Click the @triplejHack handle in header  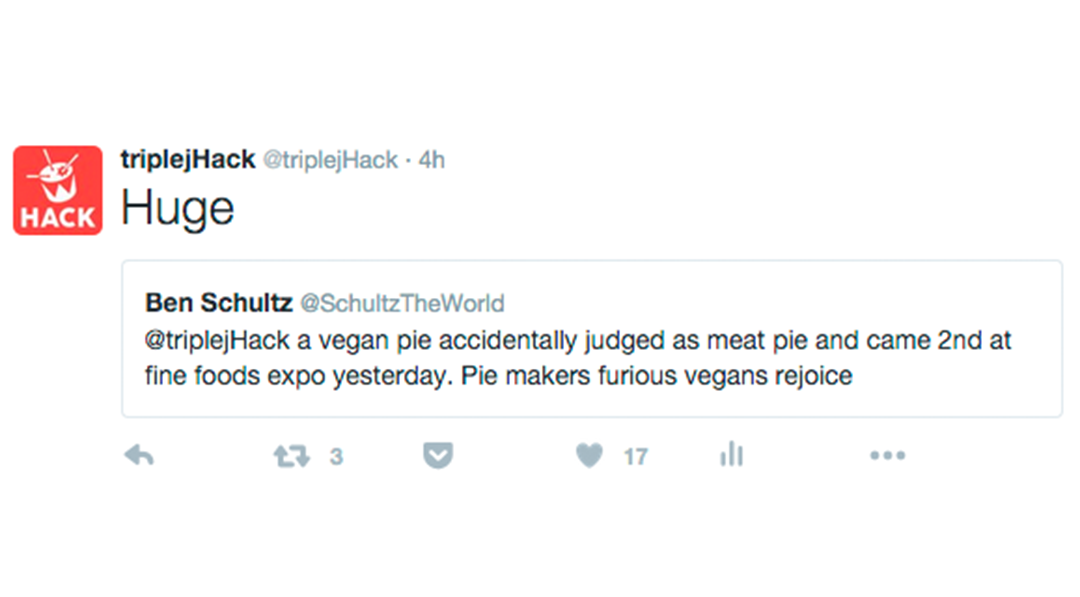coord(331,160)
